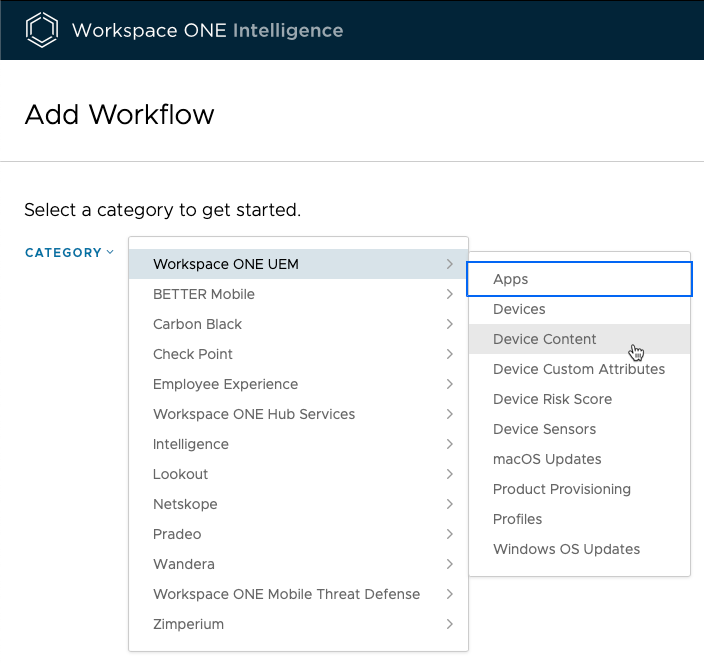This screenshot has width=704, height=664.
Task: Click the Wandera chevron icon
Action: [450, 564]
